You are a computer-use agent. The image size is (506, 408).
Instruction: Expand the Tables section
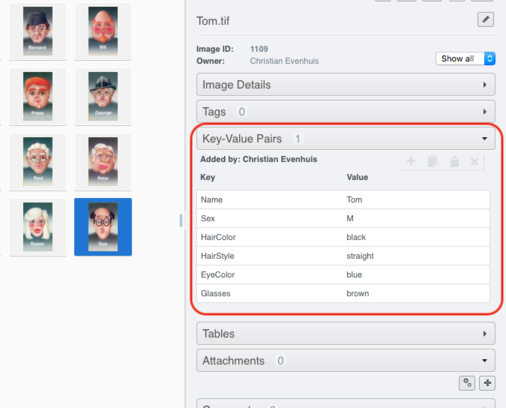[x=346, y=333]
